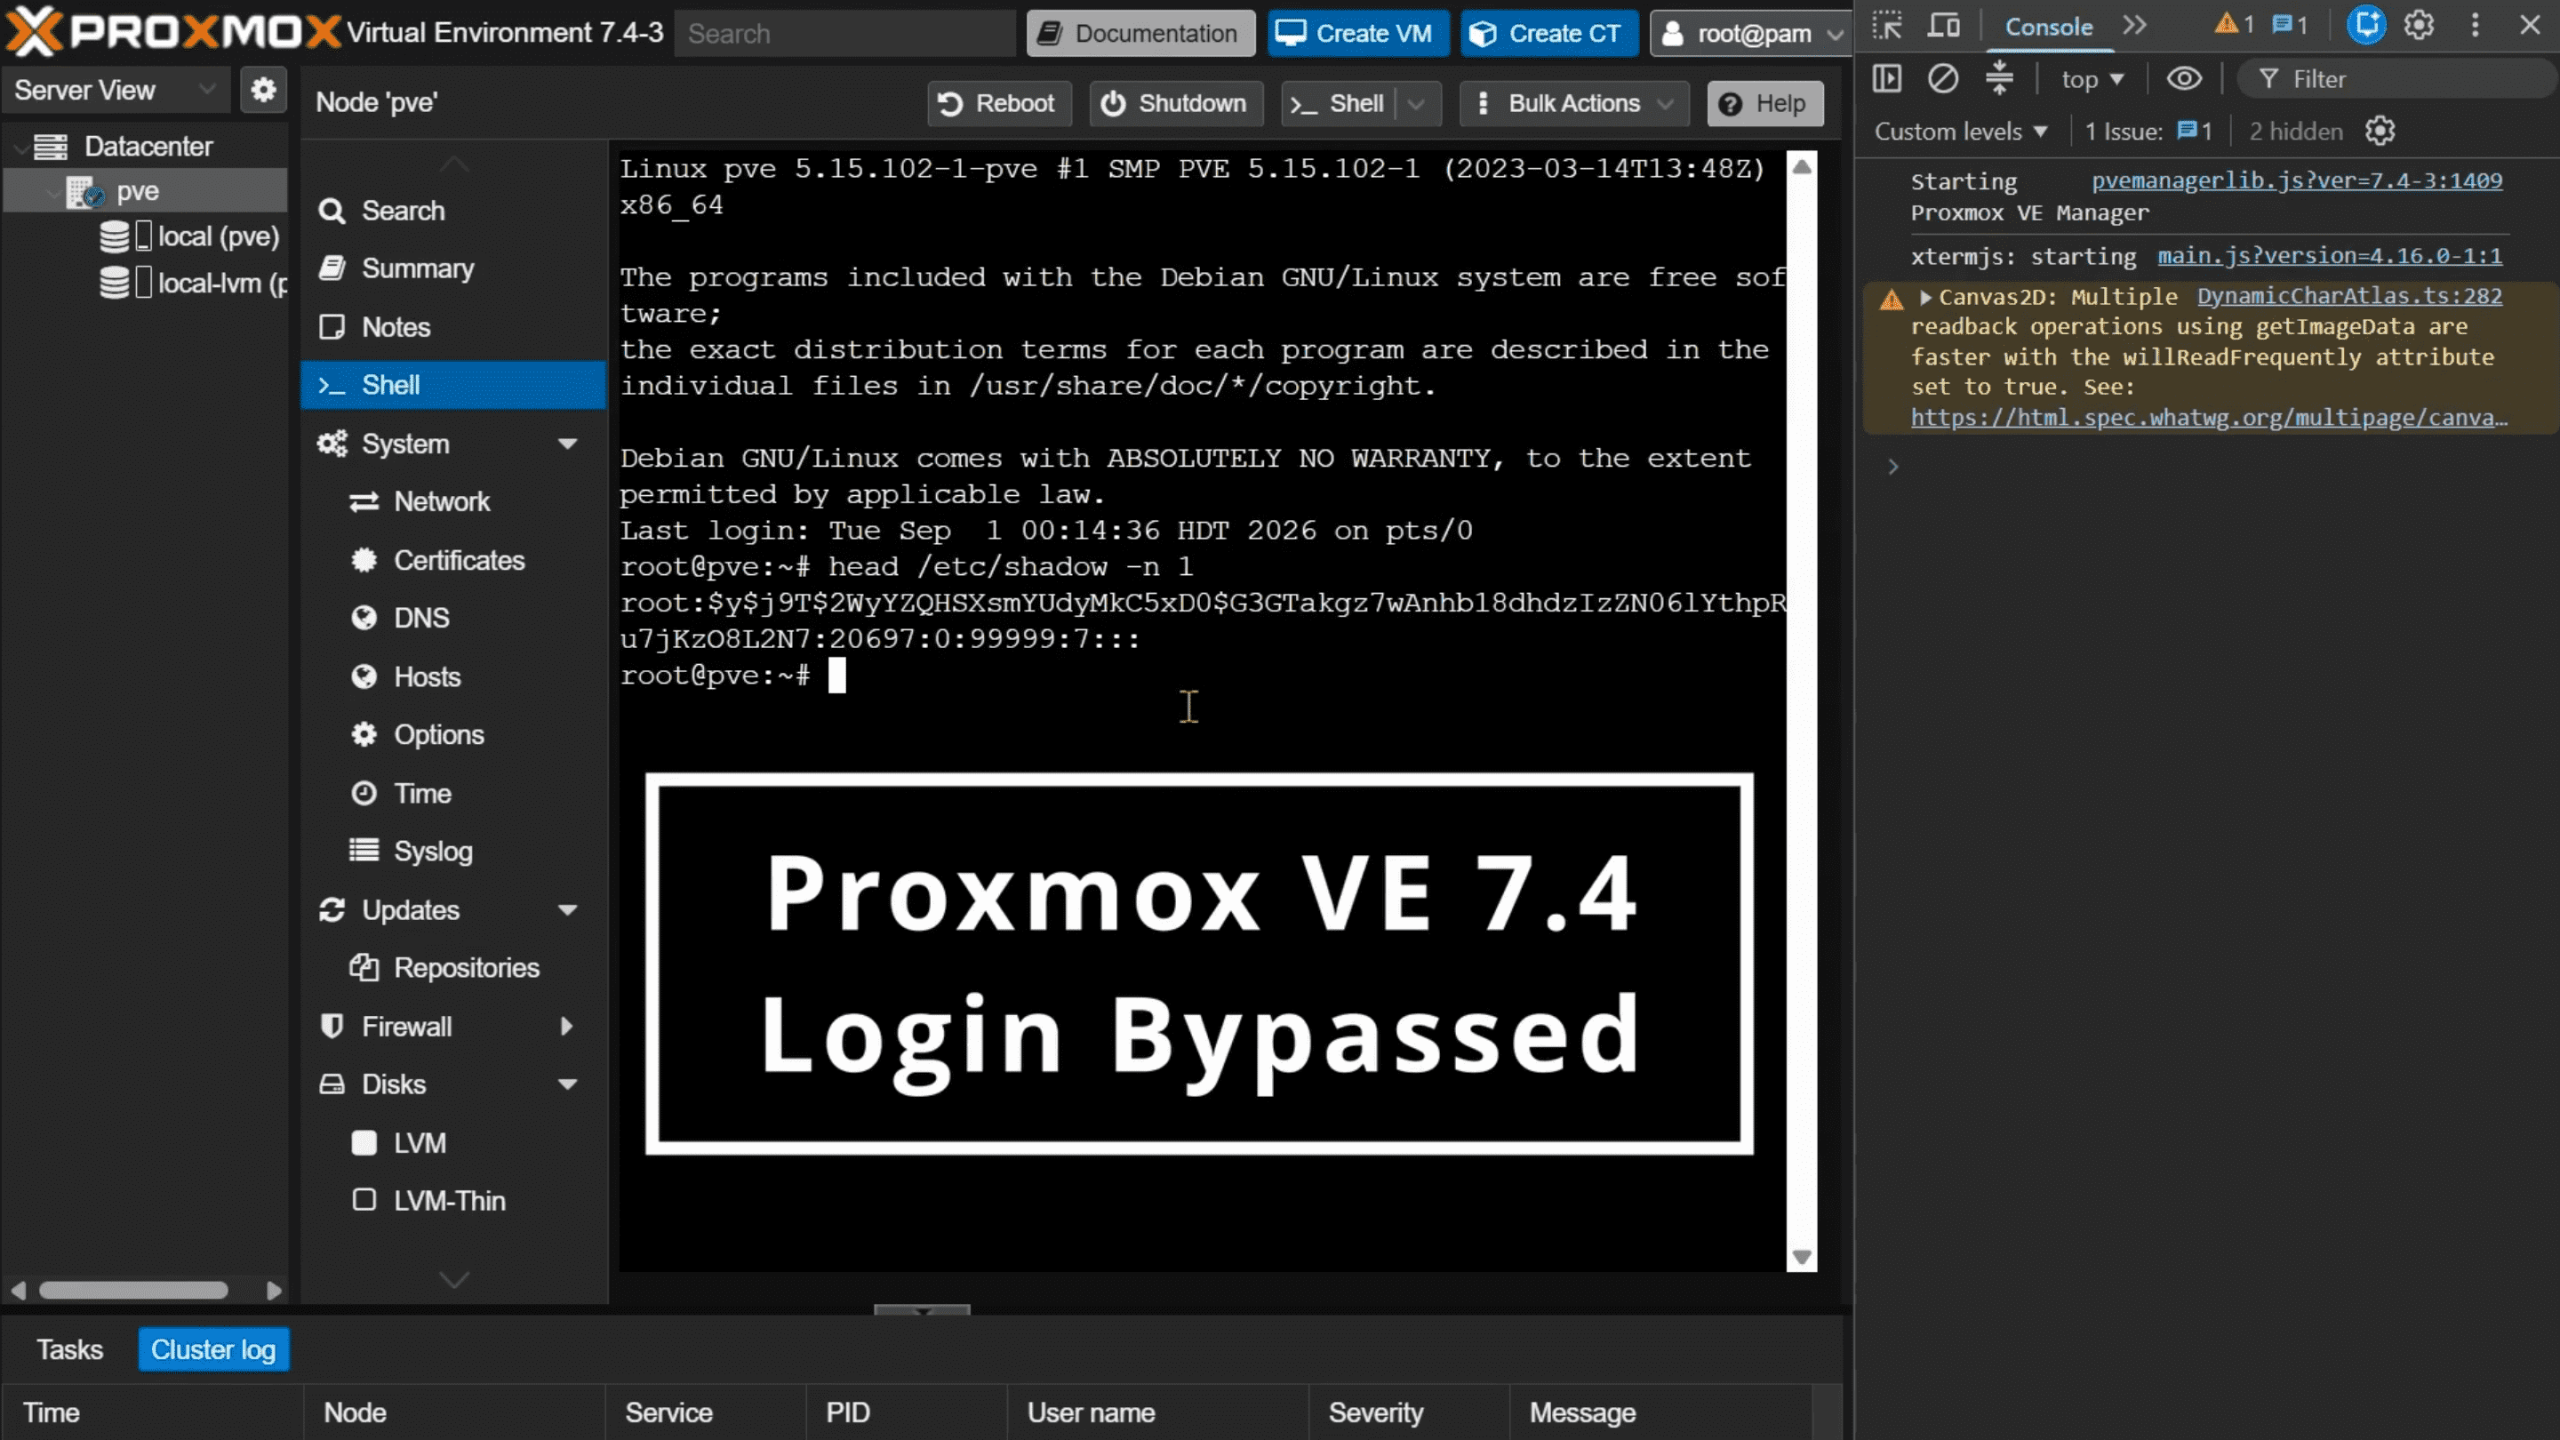Open the Notes menu item
Image resolution: width=2560 pixels, height=1440 pixels.
[x=453, y=327]
